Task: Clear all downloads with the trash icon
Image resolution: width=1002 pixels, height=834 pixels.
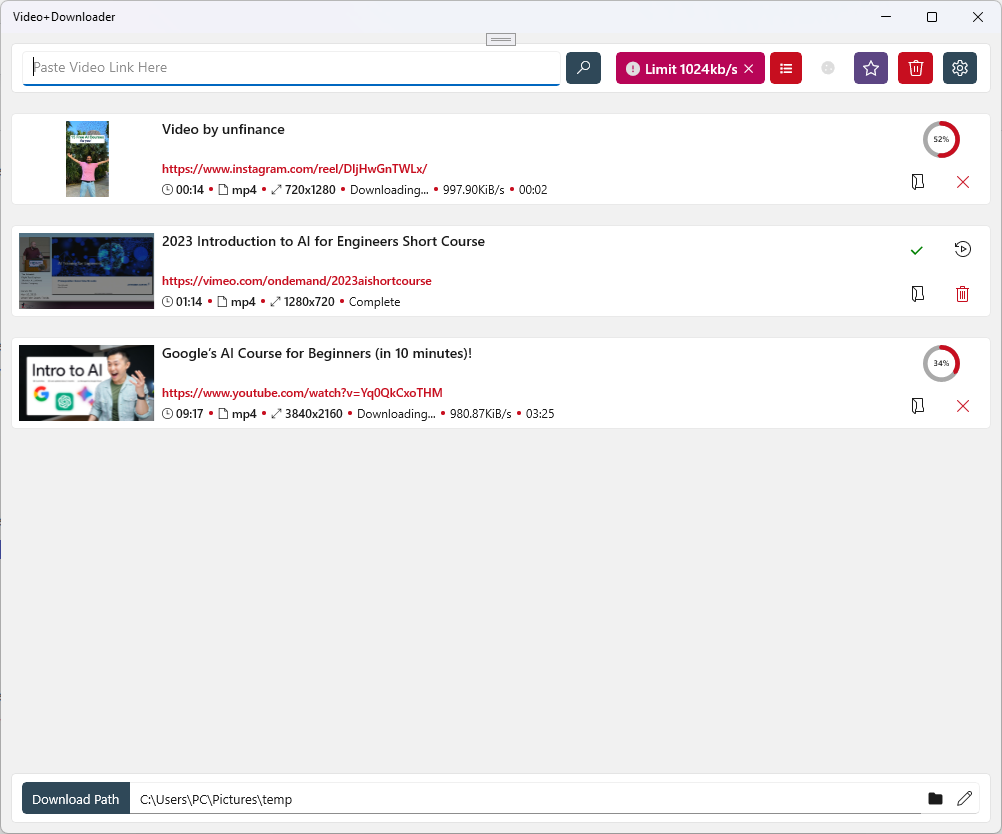Action: tap(914, 68)
